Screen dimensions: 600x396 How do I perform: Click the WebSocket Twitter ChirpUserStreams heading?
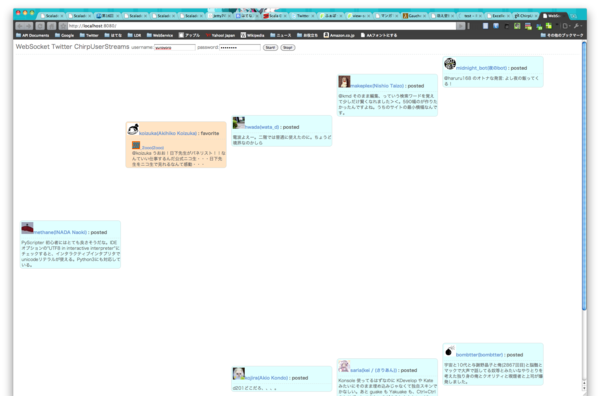[x=72, y=47]
